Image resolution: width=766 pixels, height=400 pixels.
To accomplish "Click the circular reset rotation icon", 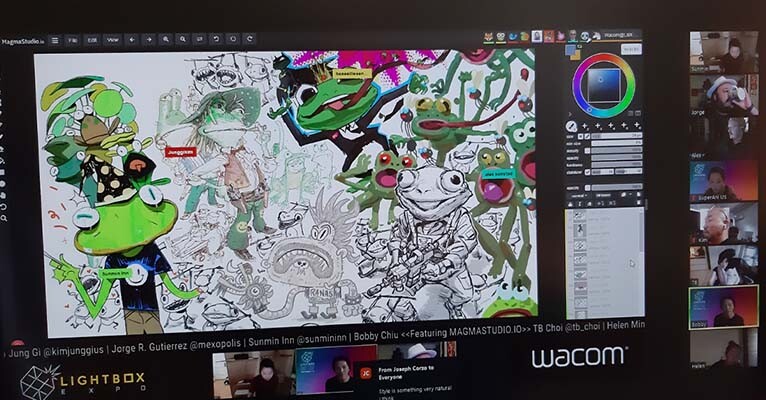I will click(233, 39).
